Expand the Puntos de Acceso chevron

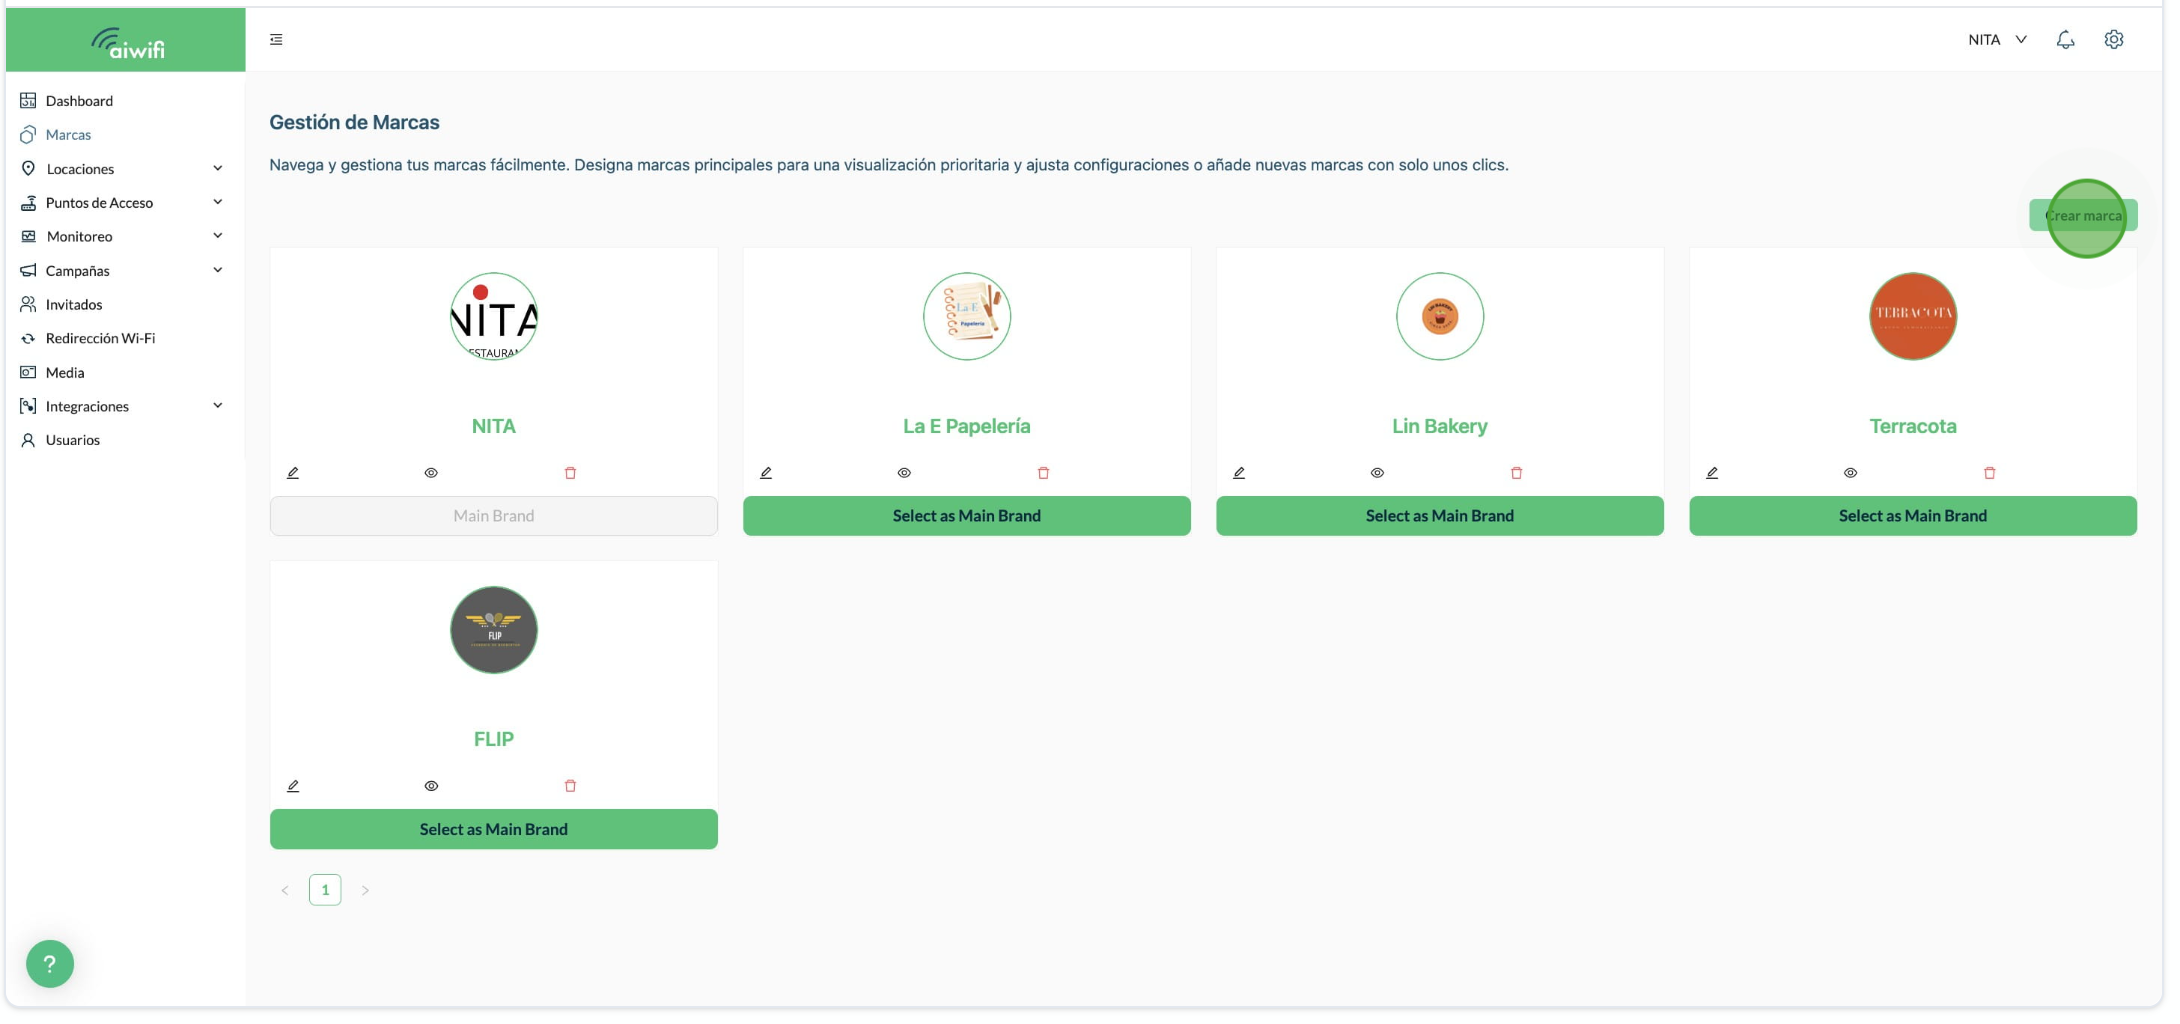pyautogui.click(x=218, y=202)
